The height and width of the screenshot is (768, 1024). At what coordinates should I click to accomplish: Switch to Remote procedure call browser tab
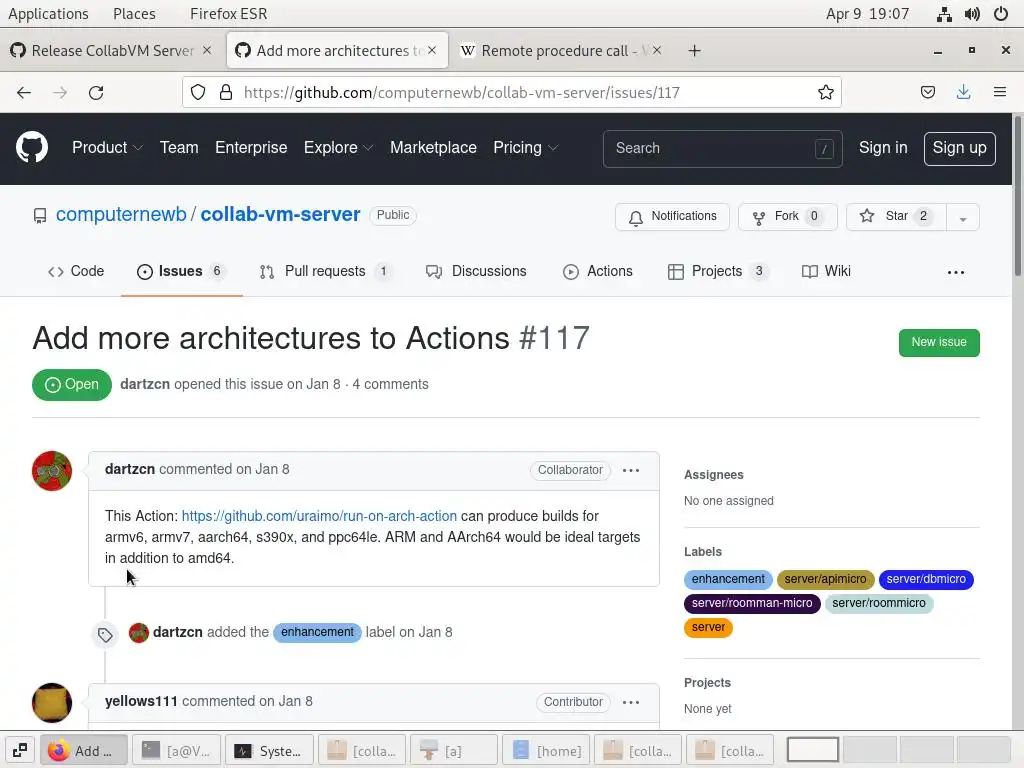point(555,50)
